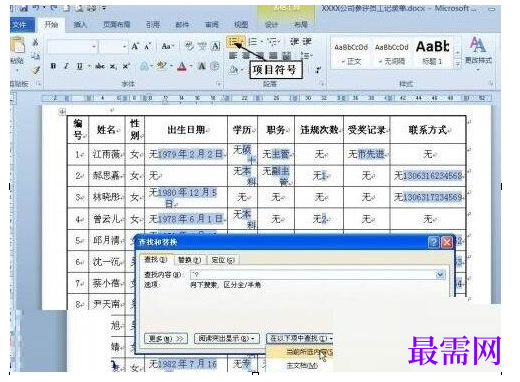Viewport: 520px width, 382px height.
Task: Switch to the Insert ribbon tab
Action: pyautogui.click(x=80, y=25)
